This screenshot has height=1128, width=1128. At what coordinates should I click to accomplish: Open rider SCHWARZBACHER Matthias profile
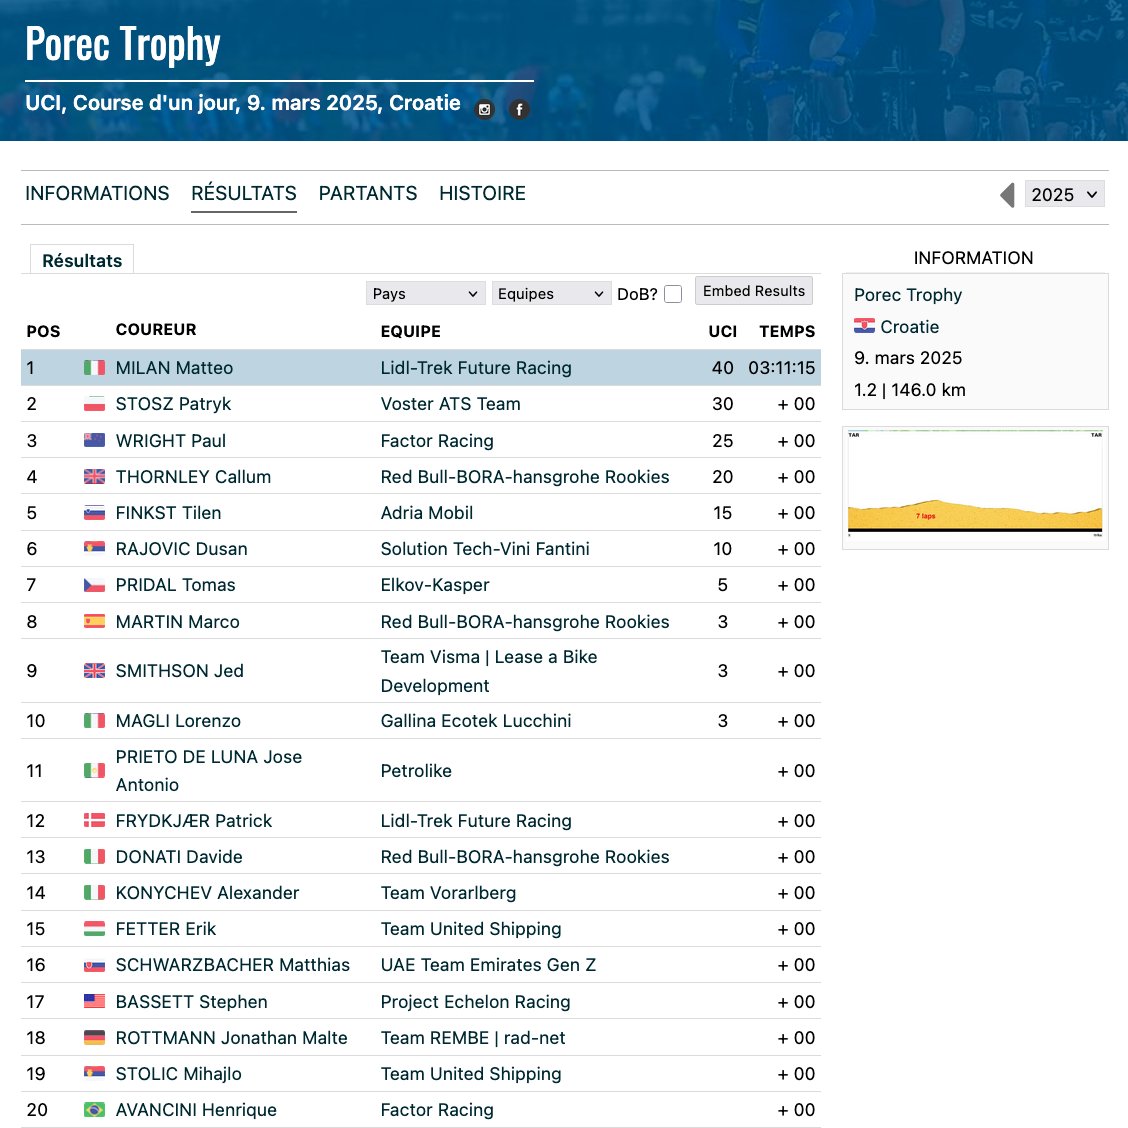point(232,965)
